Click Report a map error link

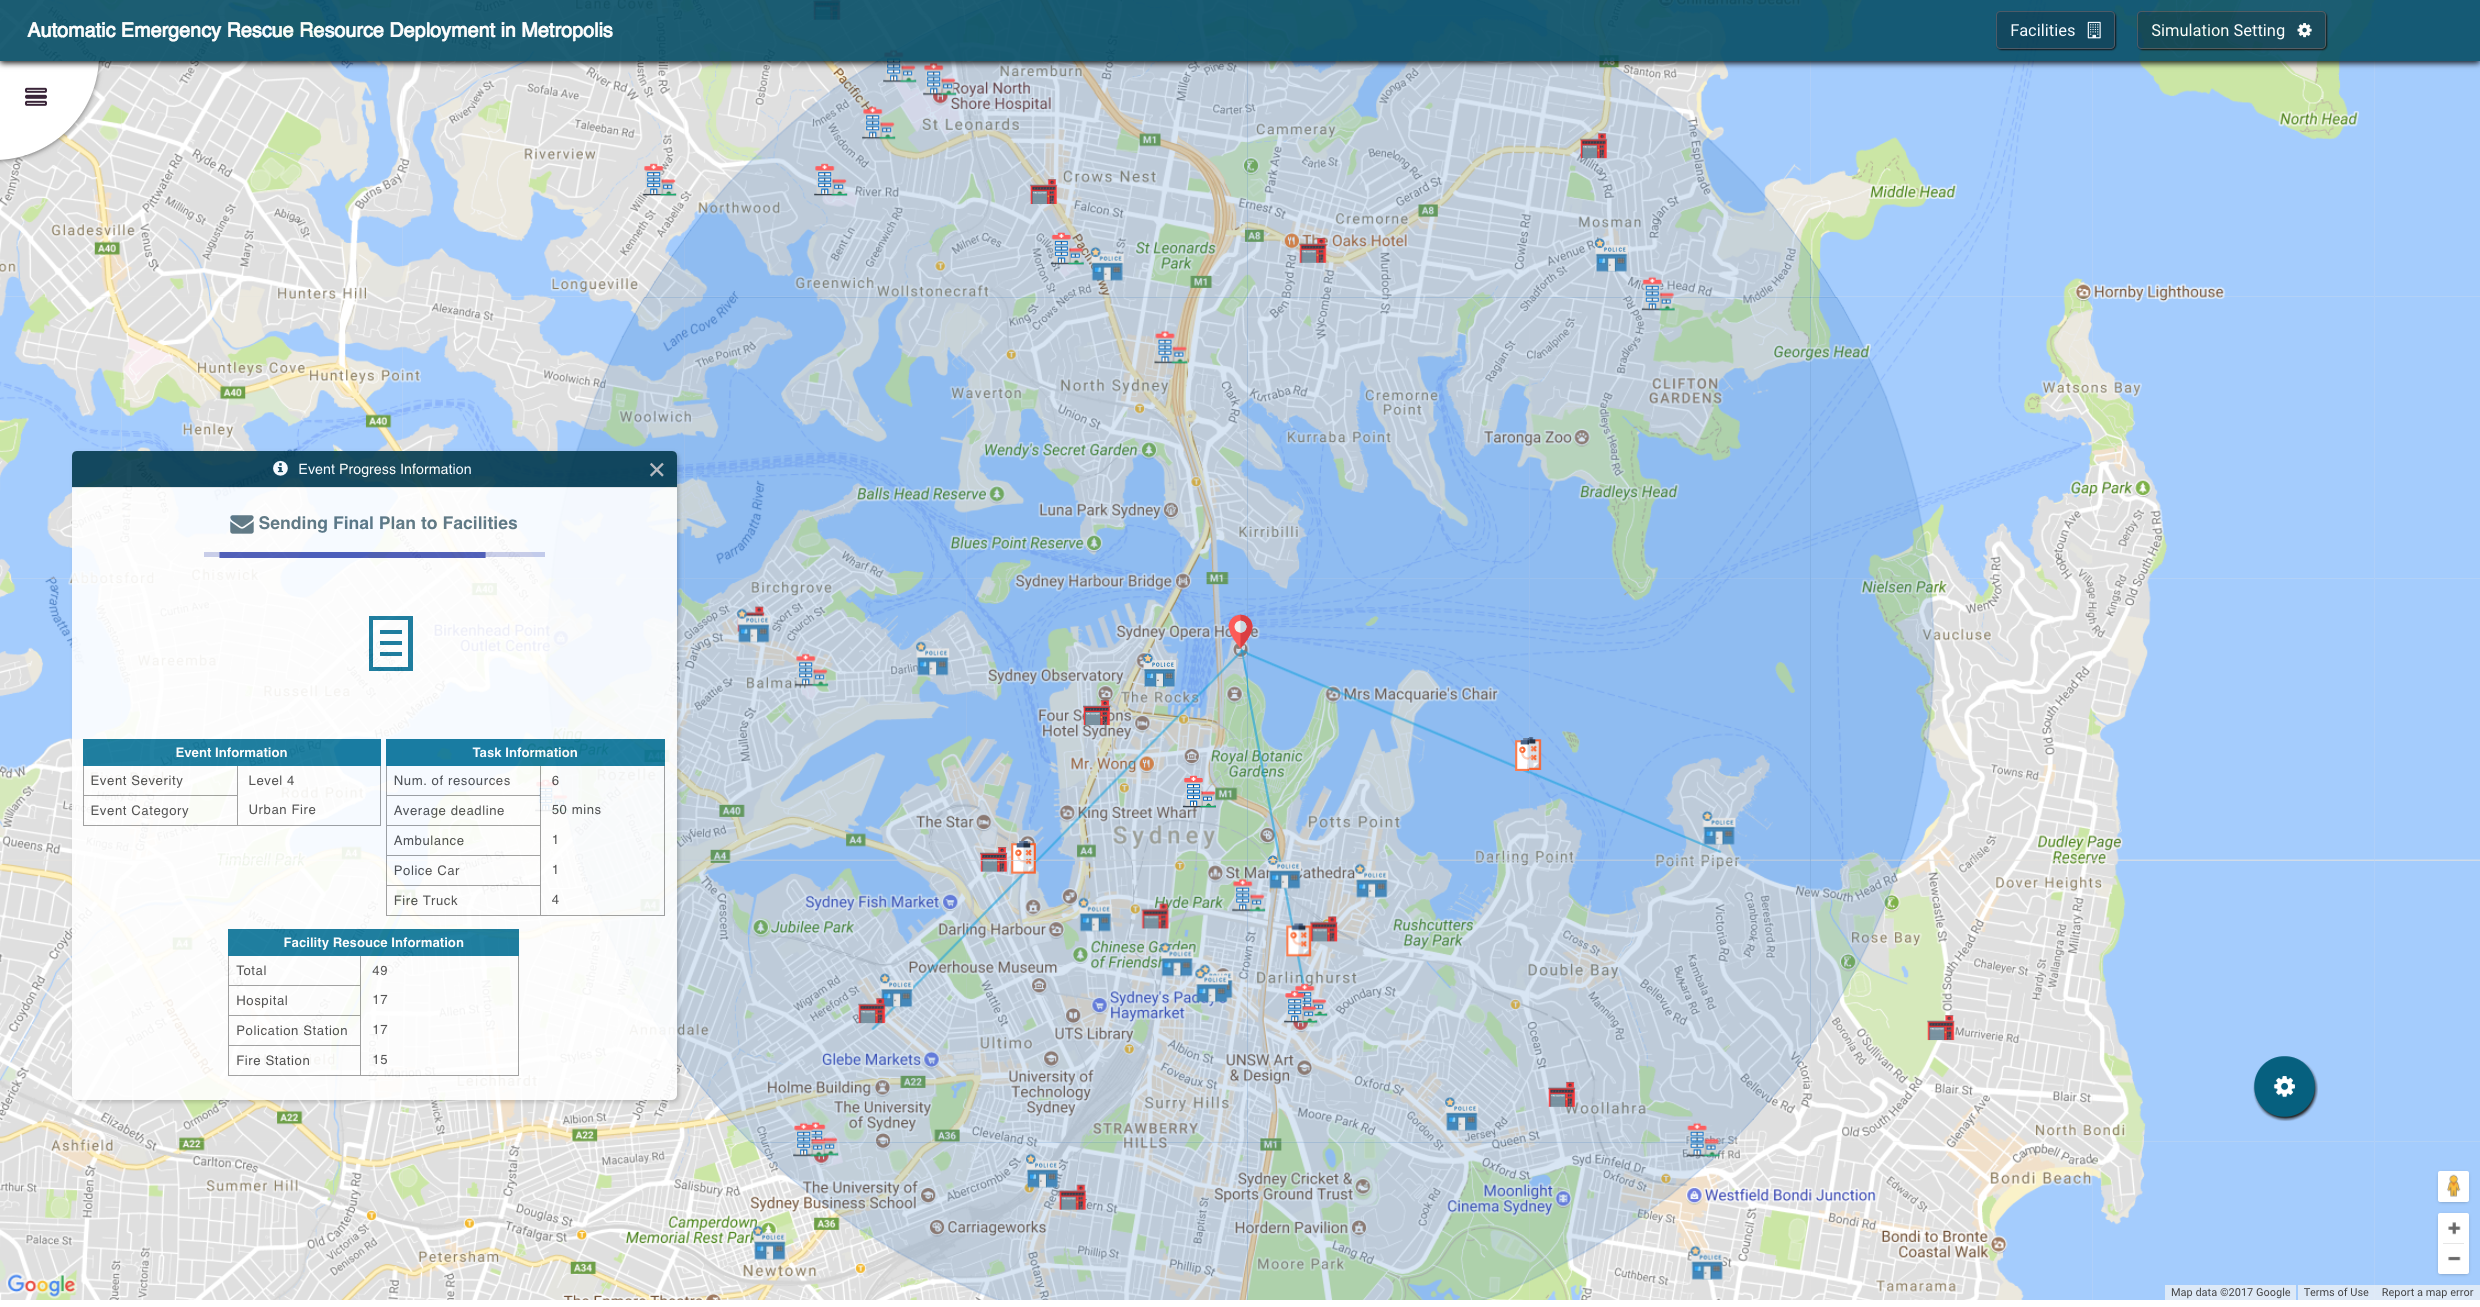click(2426, 1293)
